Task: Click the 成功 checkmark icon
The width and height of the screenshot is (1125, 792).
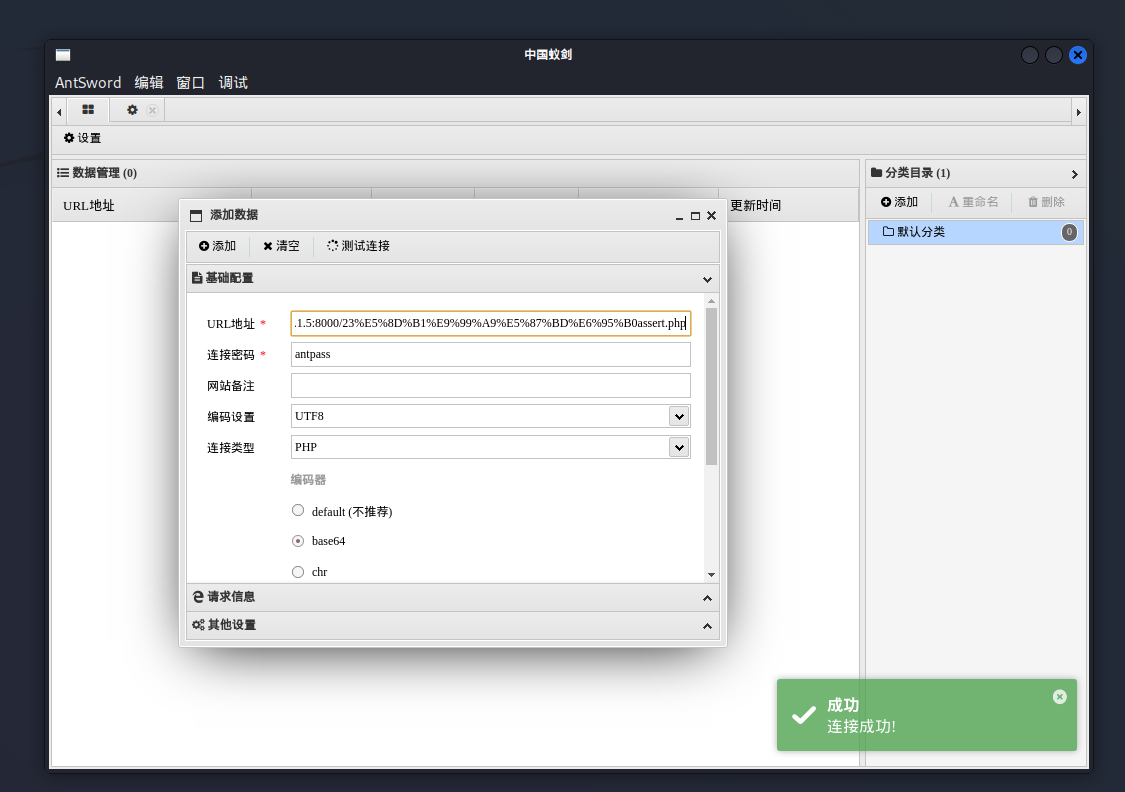Action: (804, 715)
